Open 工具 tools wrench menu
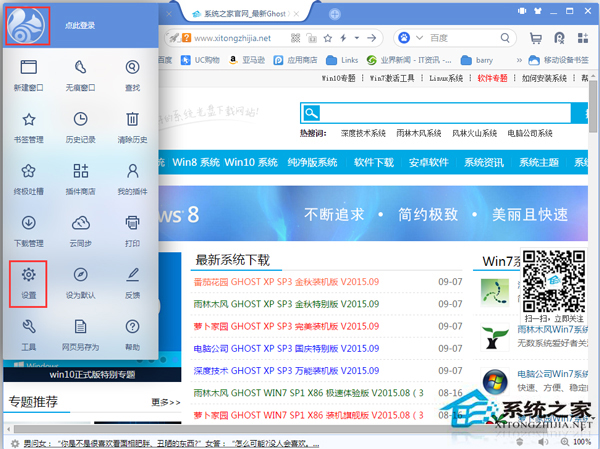Screen dimensions: 600x449 tap(29, 335)
